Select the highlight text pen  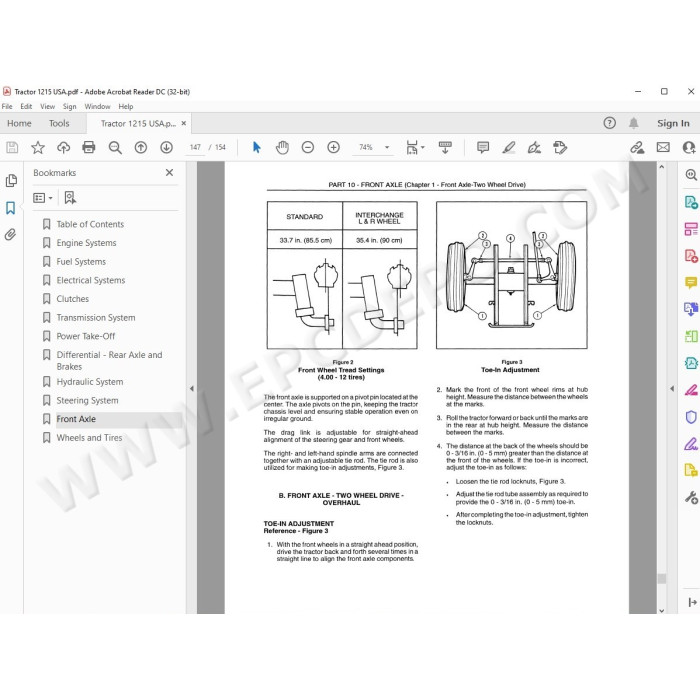tap(509, 147)
